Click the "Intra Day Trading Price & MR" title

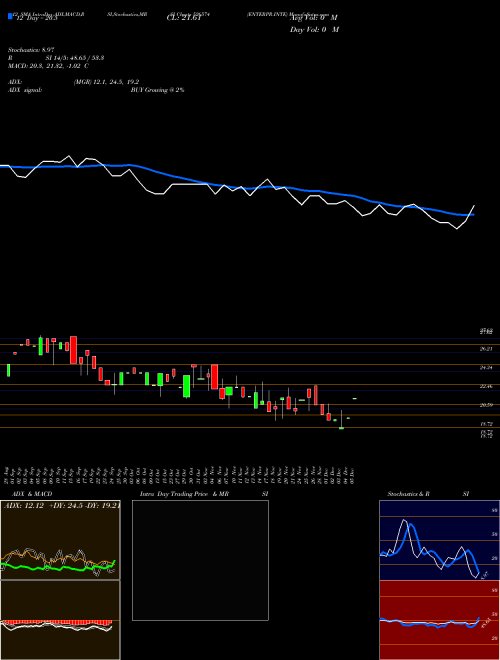(x=184, y=494)
